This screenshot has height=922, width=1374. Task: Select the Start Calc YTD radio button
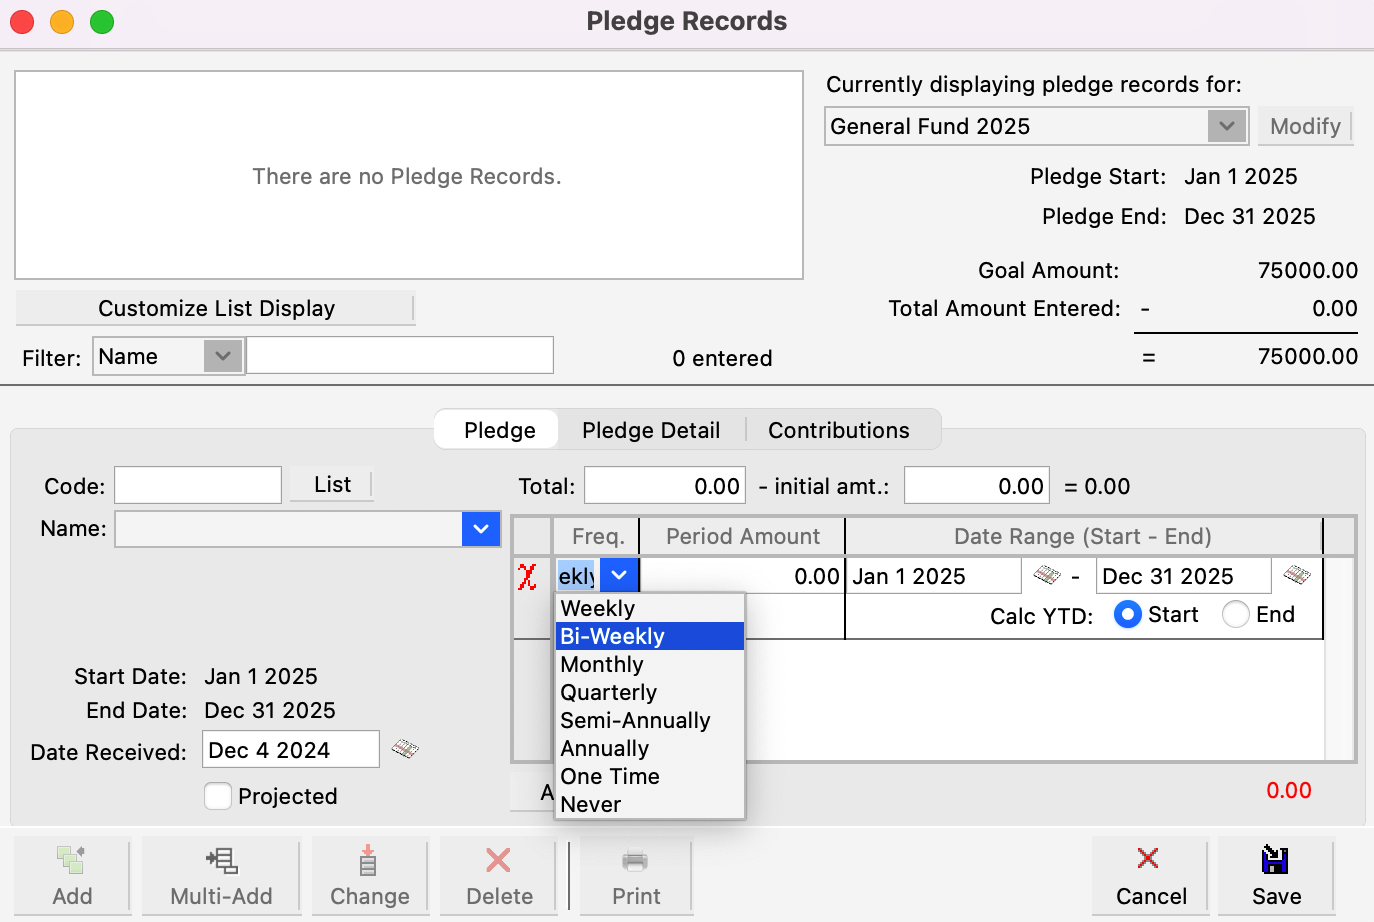tap(1127, 614)
